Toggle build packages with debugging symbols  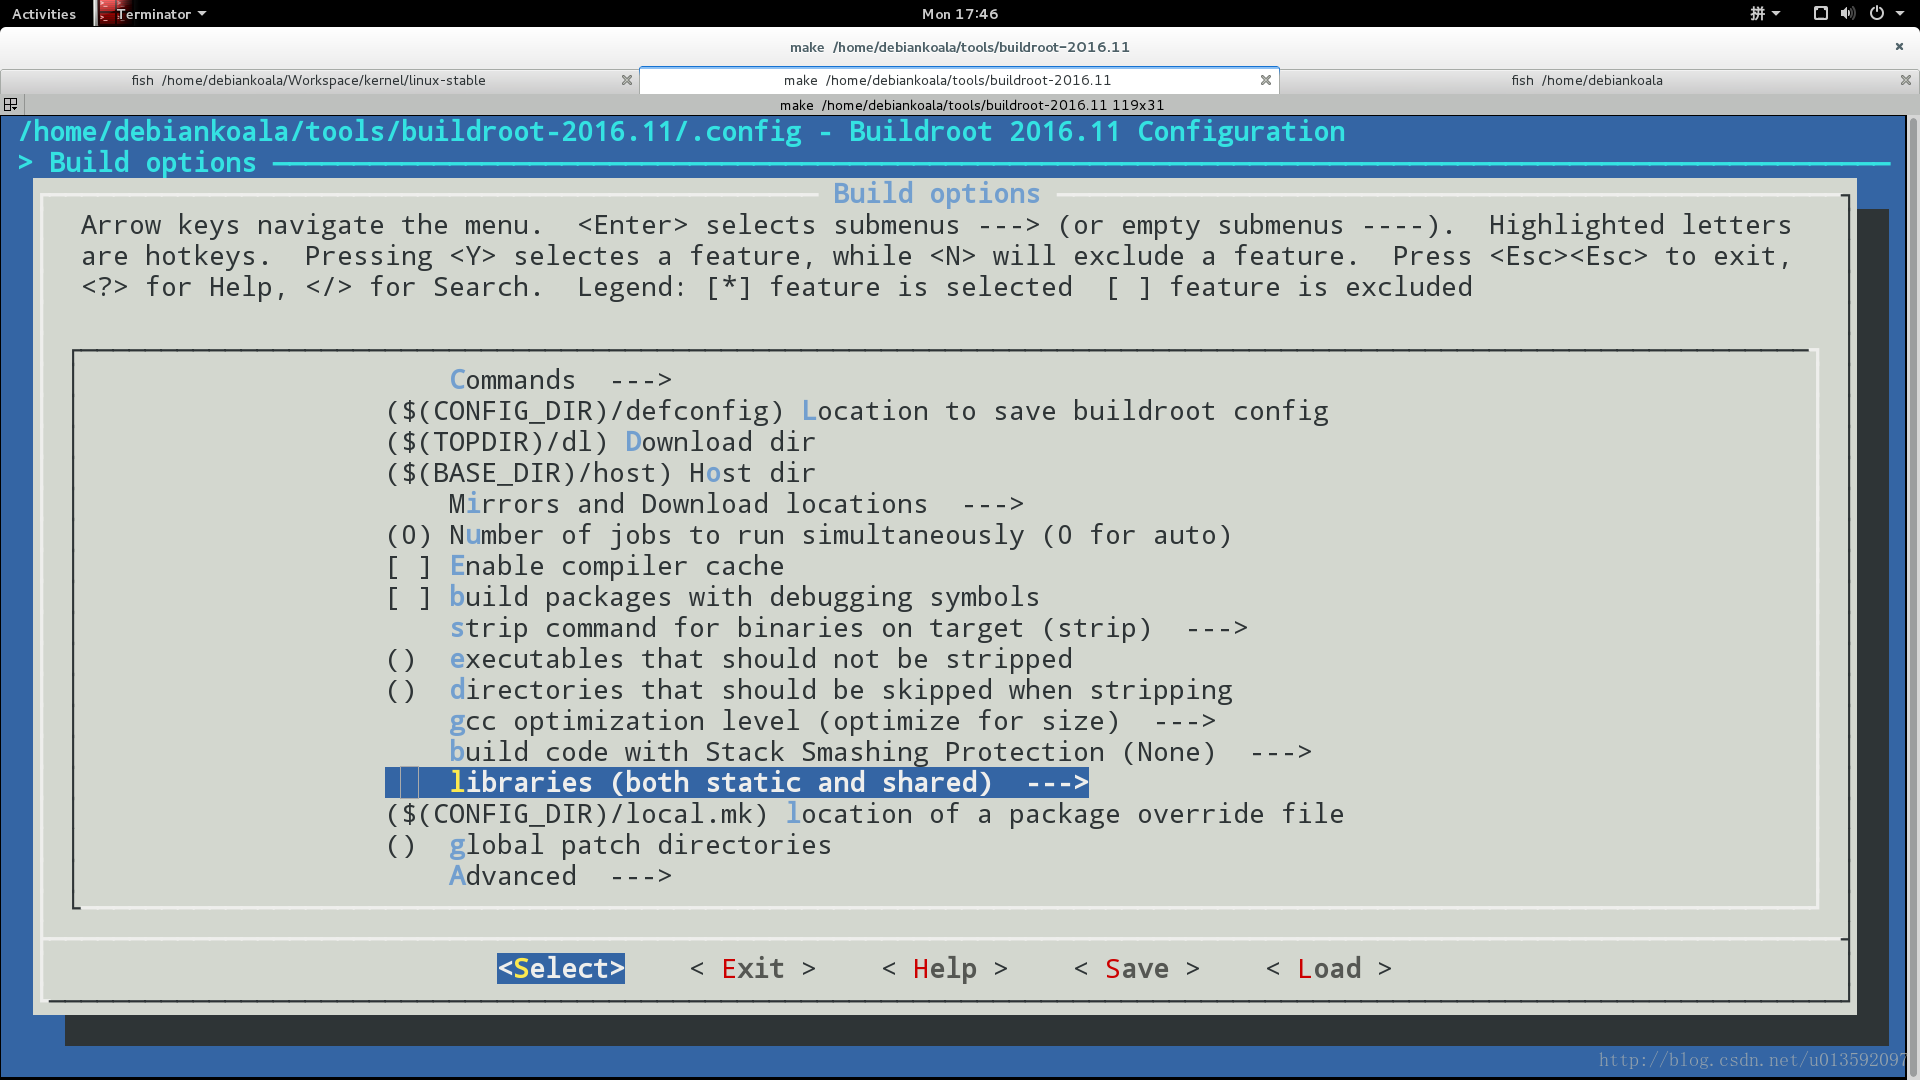pyautogui.click(x=407, y=597)
